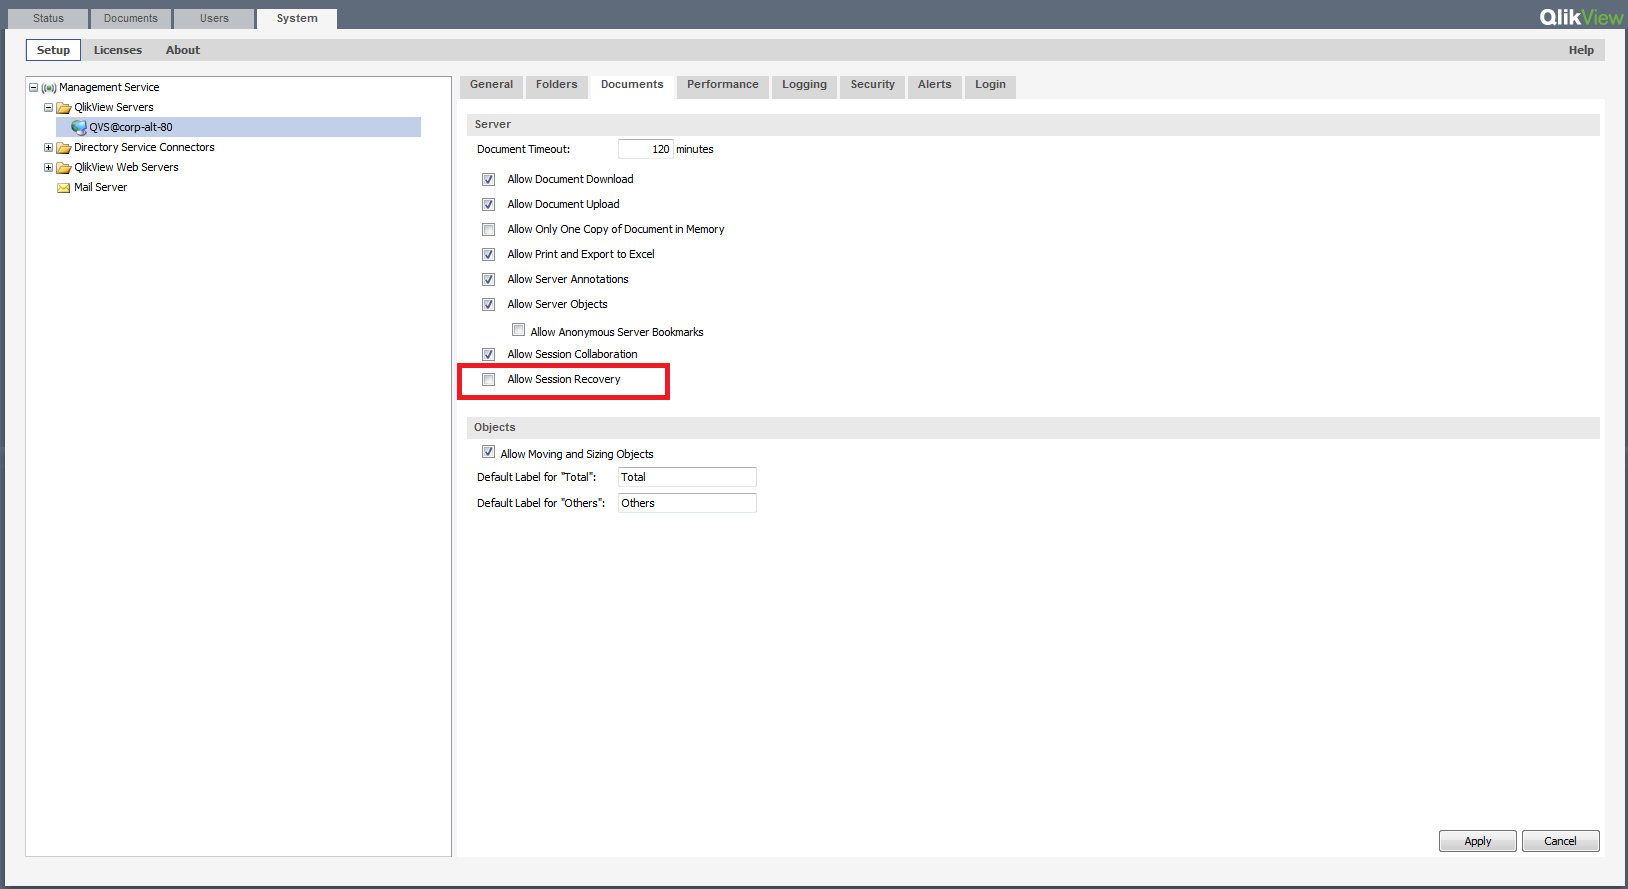Switch to the Users tab
The width and height of the screenshot is (1628, 889).
pos(214,19)
